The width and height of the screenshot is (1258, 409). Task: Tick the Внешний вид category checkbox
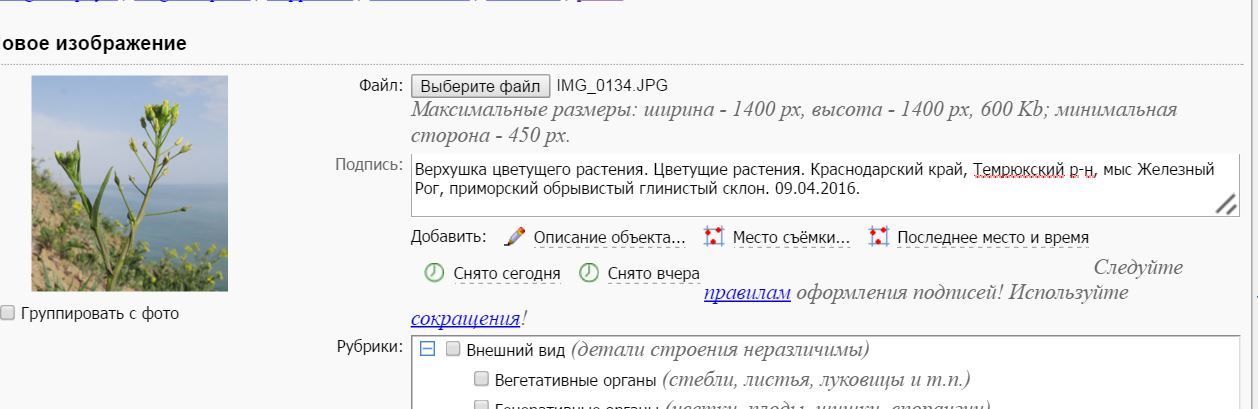click(453, 349)
